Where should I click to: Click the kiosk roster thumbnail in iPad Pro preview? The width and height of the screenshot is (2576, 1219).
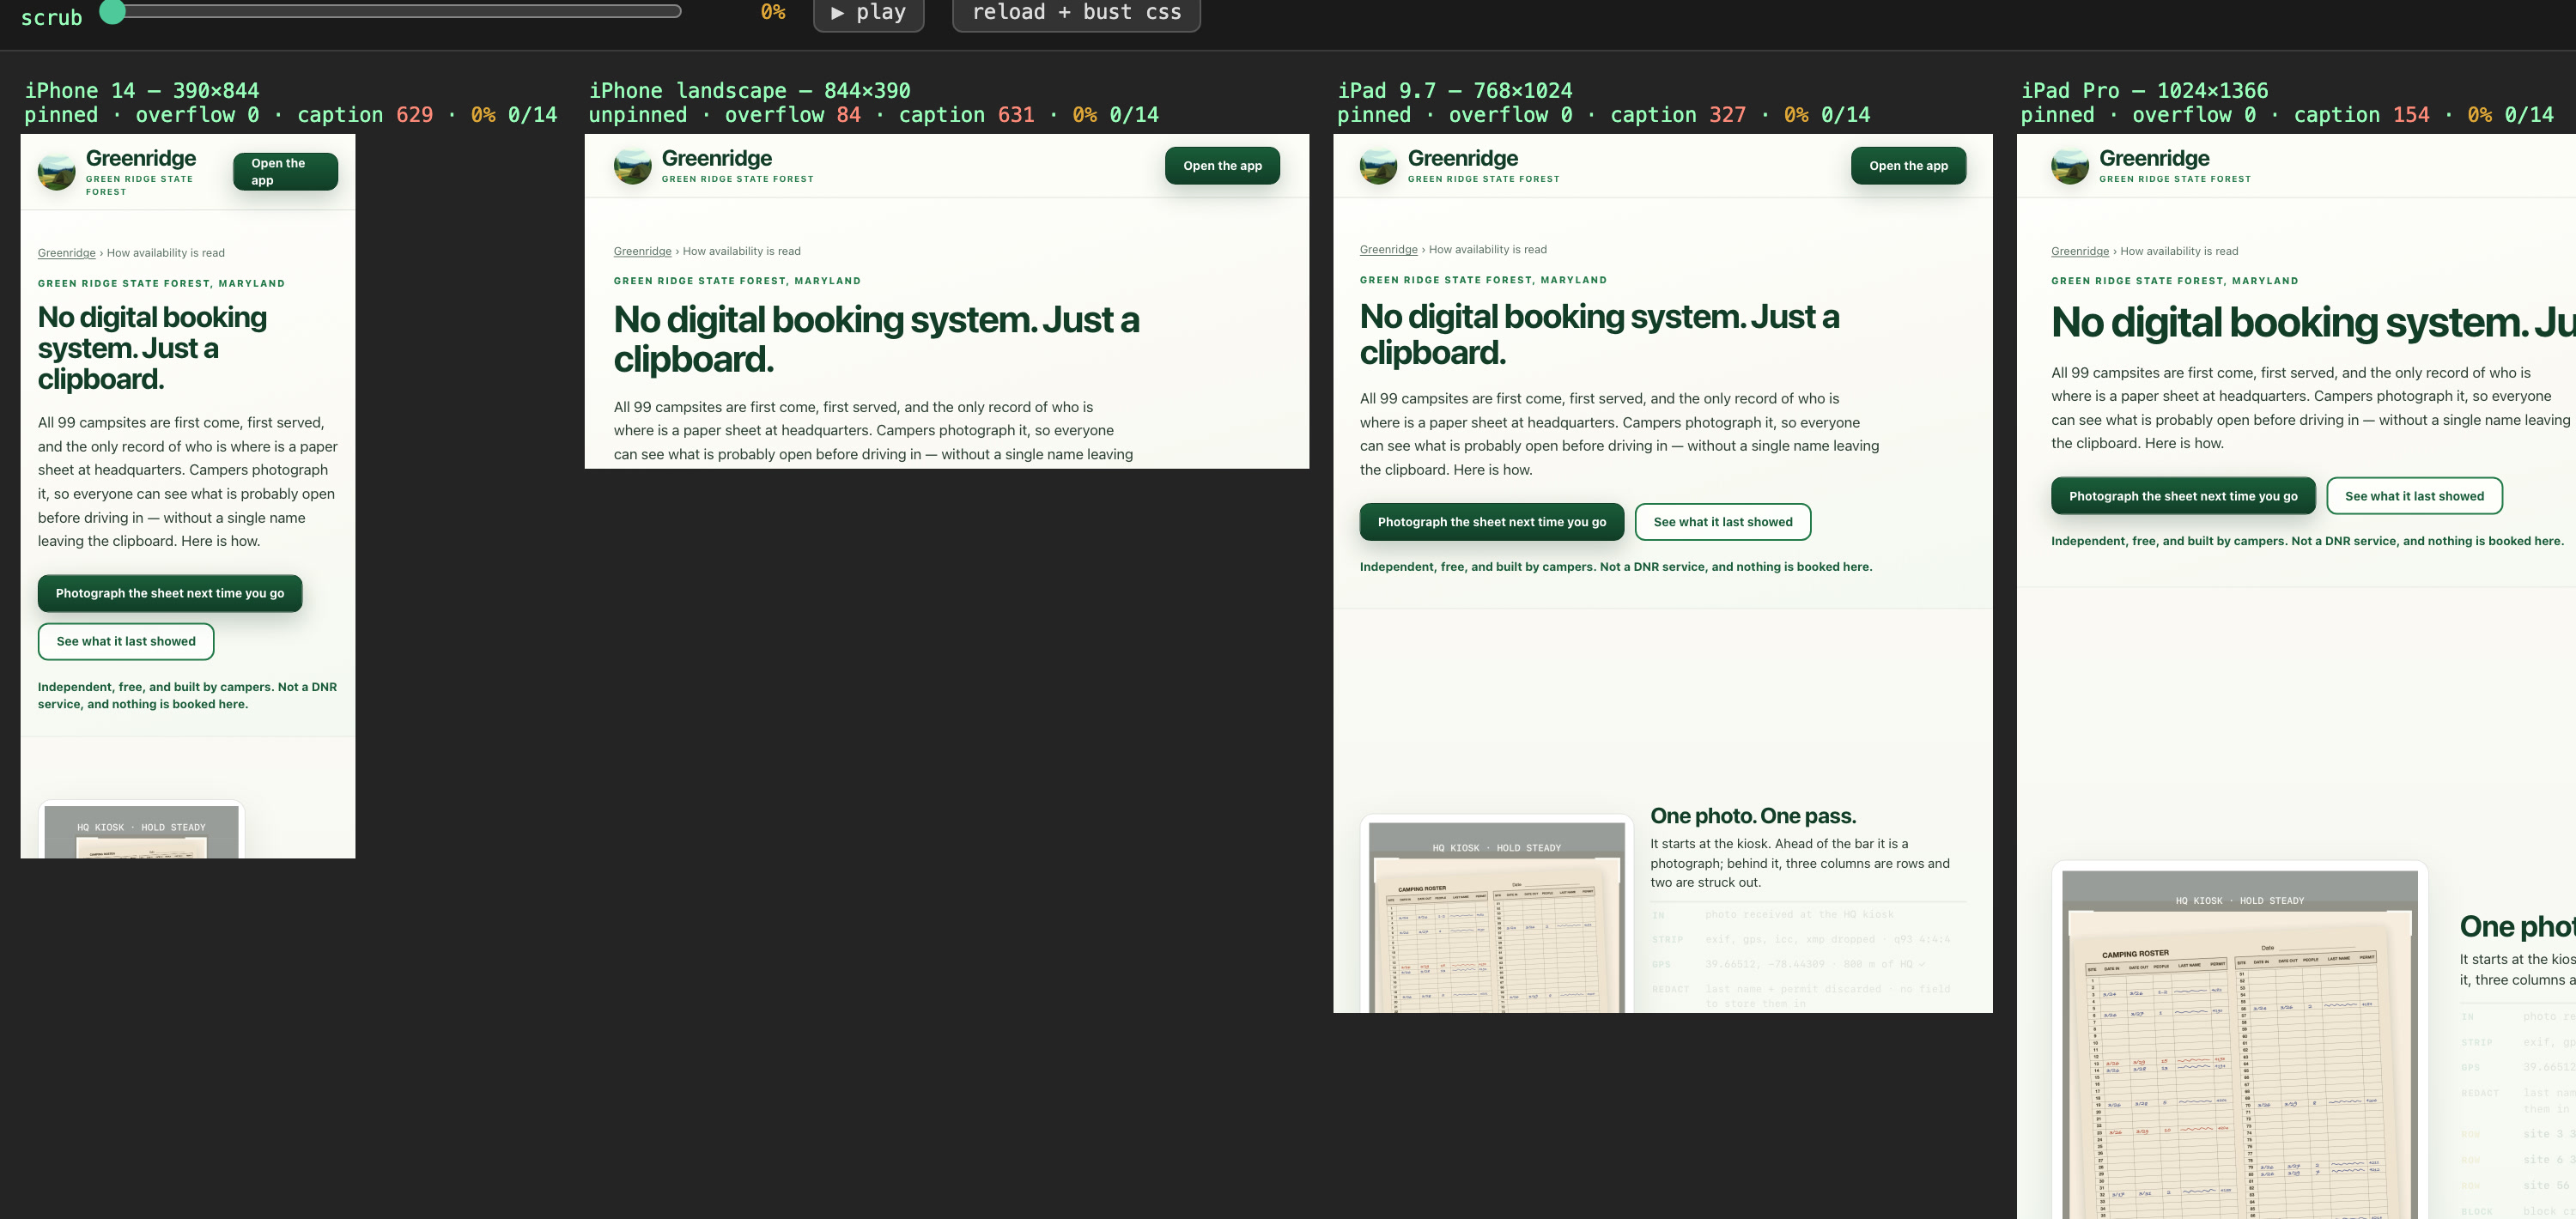(x=2239, y=1040)
